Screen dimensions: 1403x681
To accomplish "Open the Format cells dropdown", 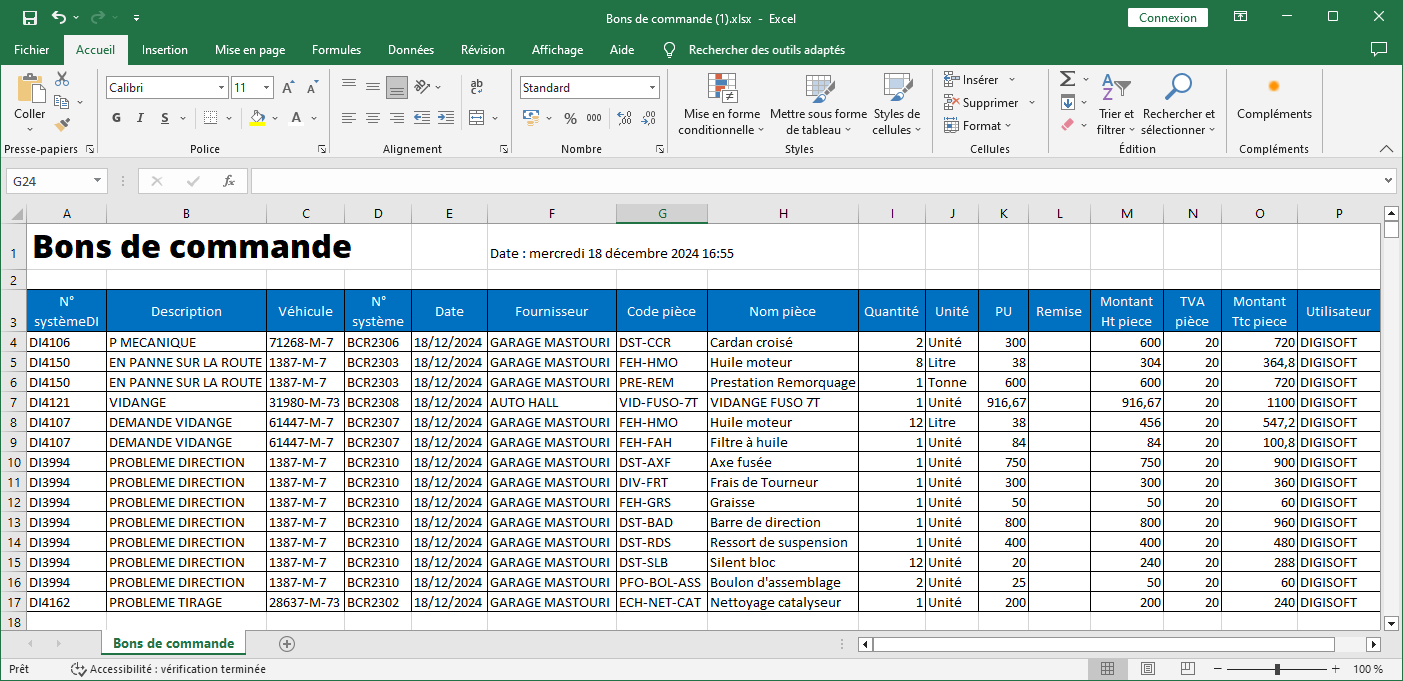I will 977,126.
